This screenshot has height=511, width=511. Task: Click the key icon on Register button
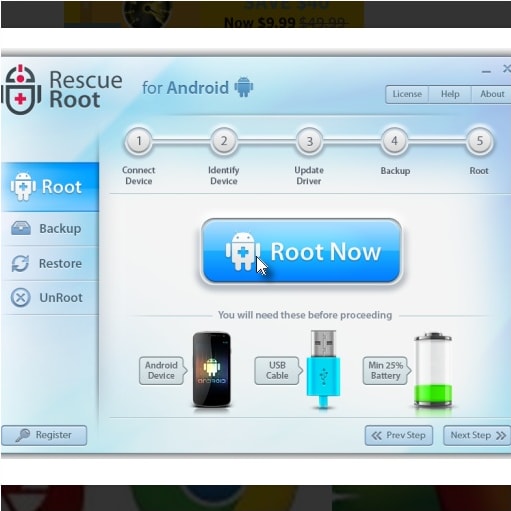pyautogui.click(x=23, y=435)
